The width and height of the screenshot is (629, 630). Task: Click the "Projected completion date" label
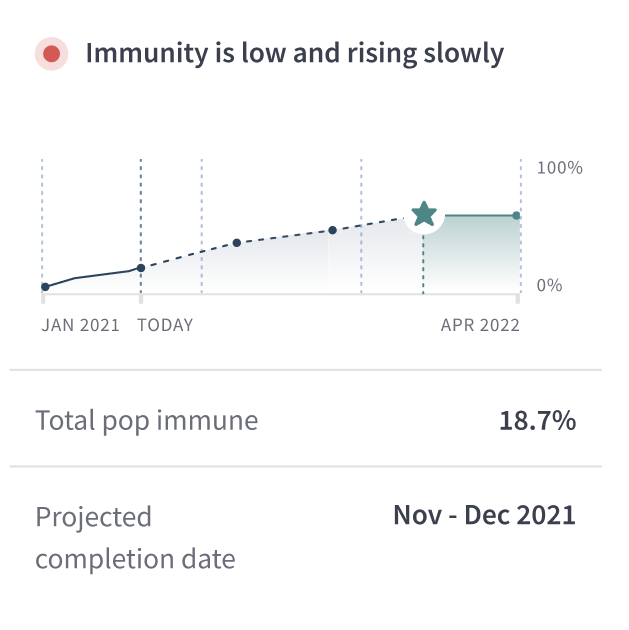pos(135,537)
